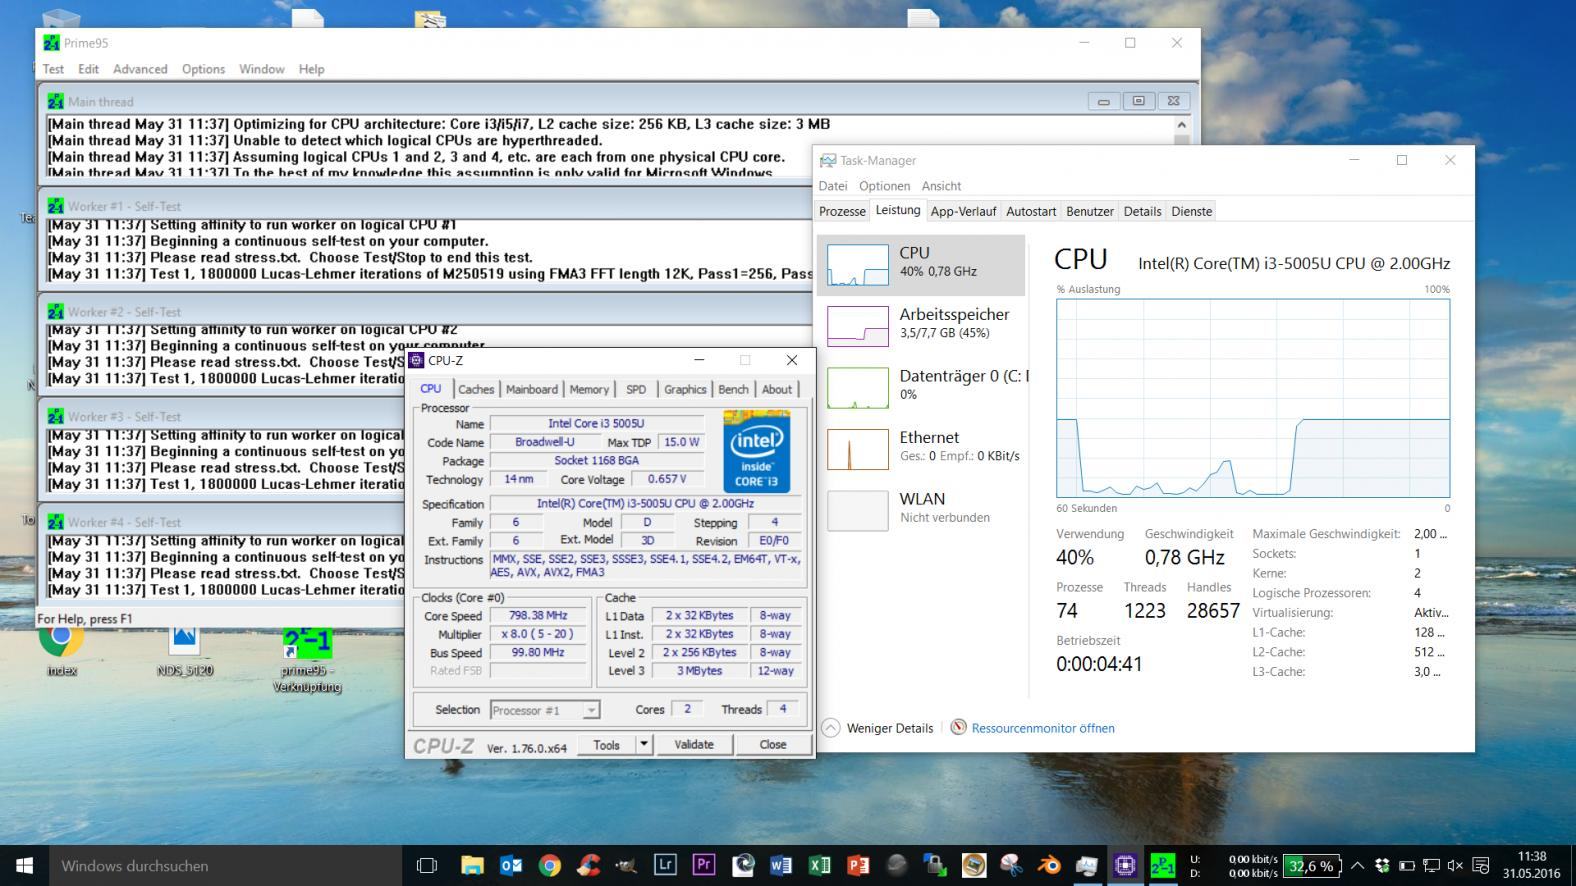Screen dimensions: 1576x886
Task: Select Ethernet in performance list
Action: 921,447
